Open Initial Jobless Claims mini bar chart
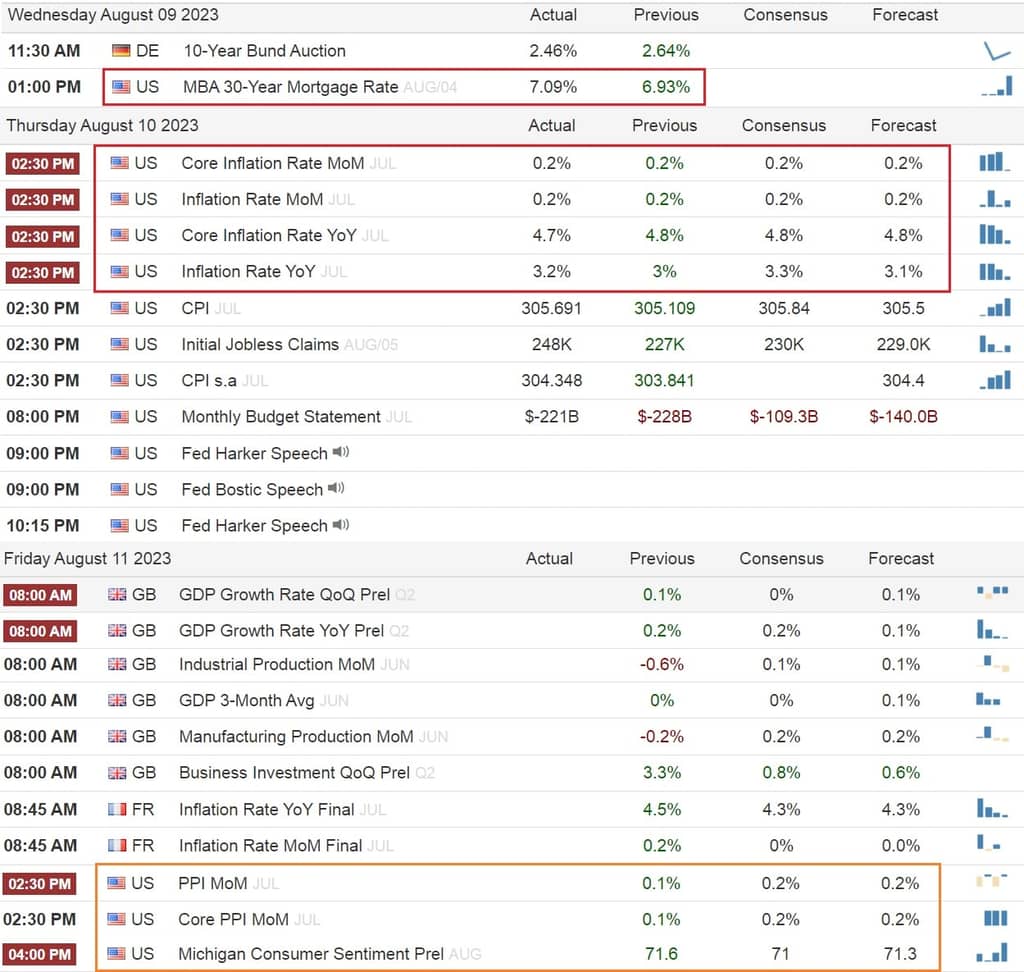This screenshot has width=1024, height=972. coord(995,344)
